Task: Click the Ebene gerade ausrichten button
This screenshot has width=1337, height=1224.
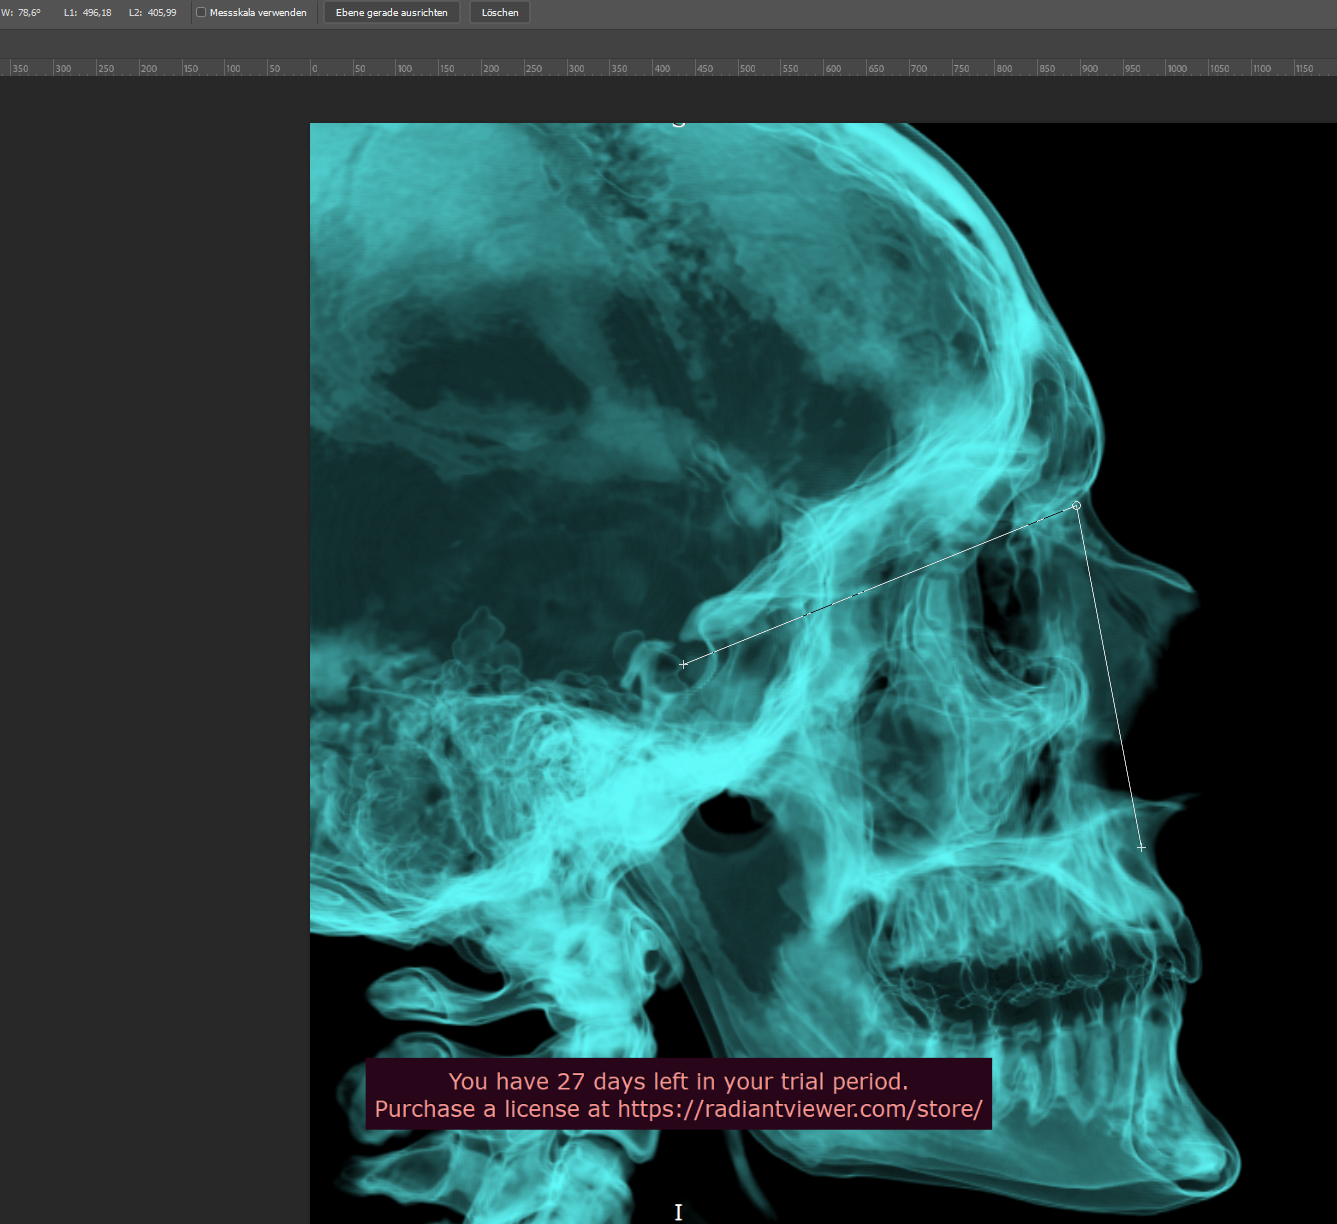Action: 391,13
